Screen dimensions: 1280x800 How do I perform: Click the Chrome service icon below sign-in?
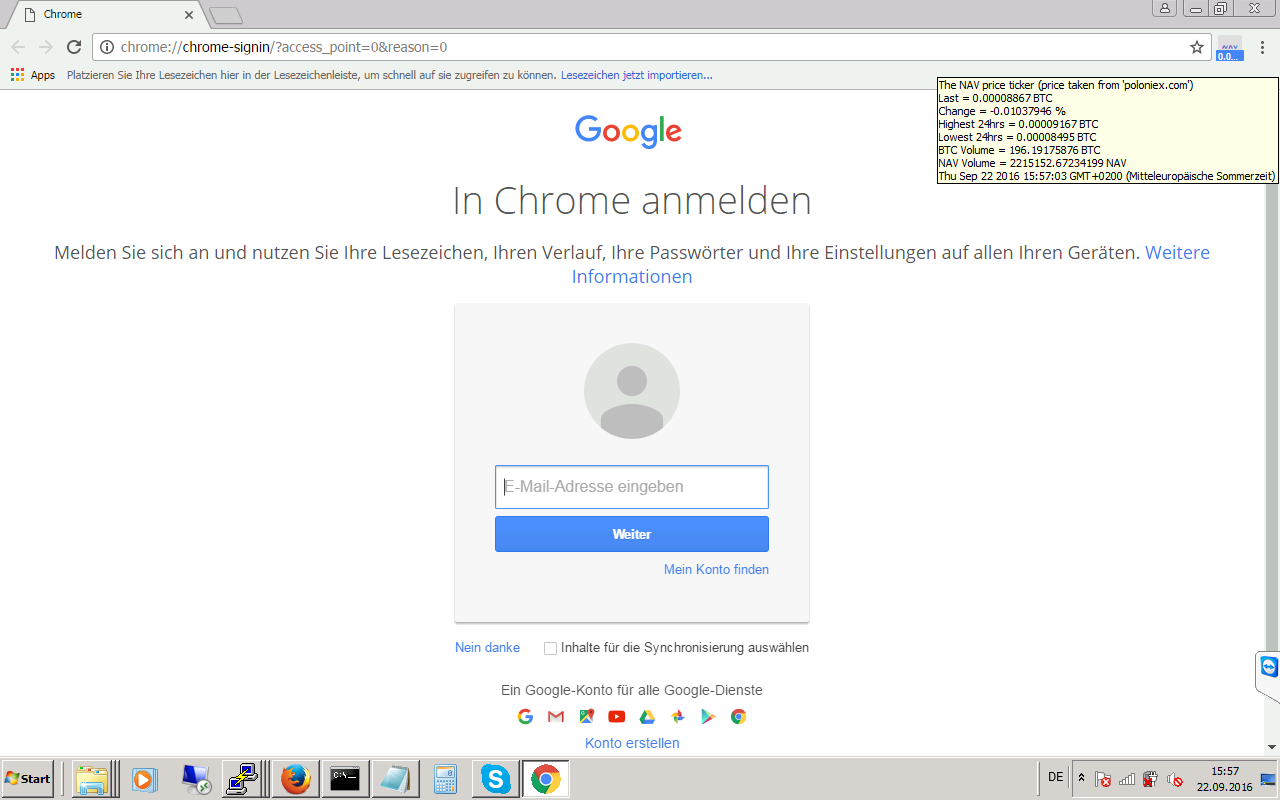739,716
